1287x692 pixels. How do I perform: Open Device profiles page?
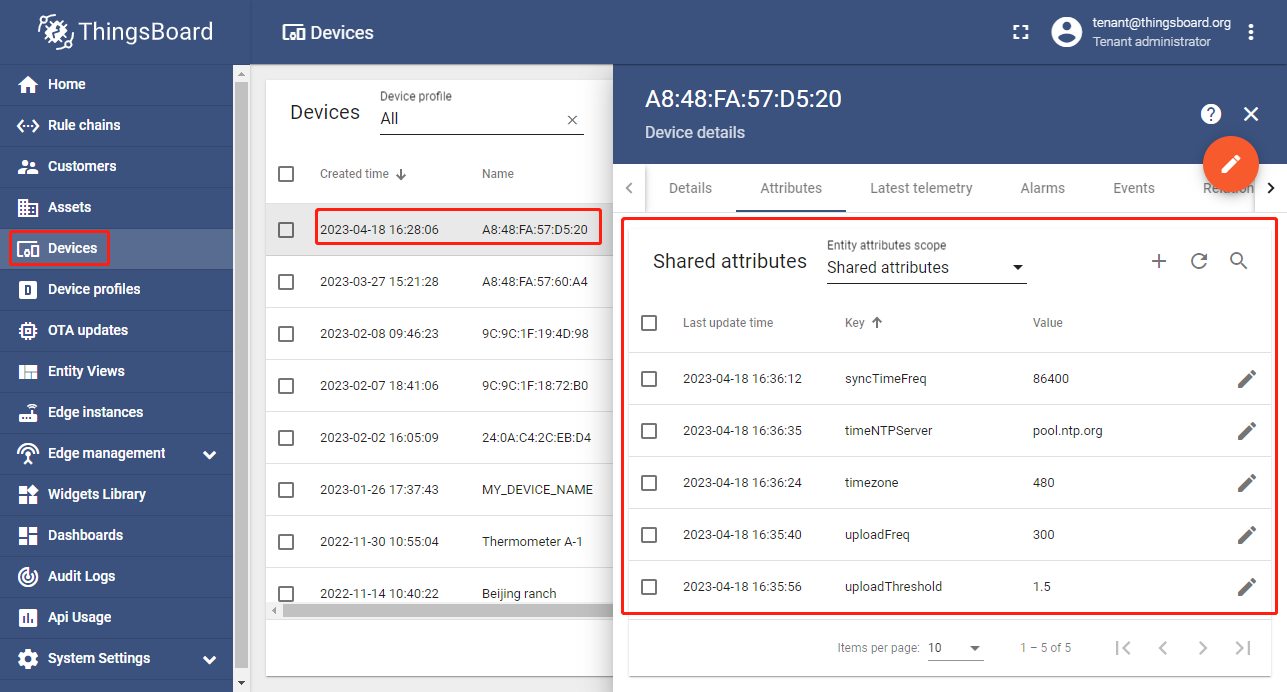point(116,289)
